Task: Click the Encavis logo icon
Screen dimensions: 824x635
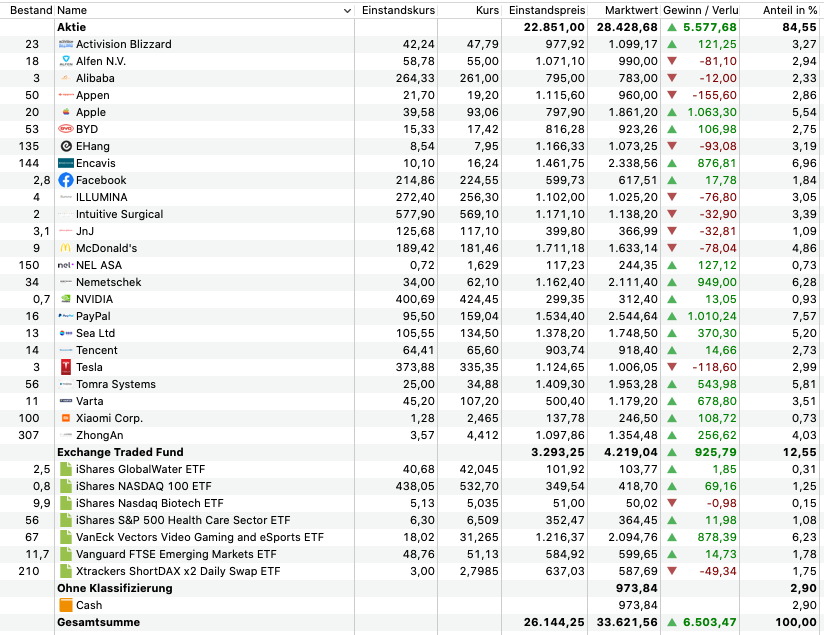Action: click(x=66, y=163)
